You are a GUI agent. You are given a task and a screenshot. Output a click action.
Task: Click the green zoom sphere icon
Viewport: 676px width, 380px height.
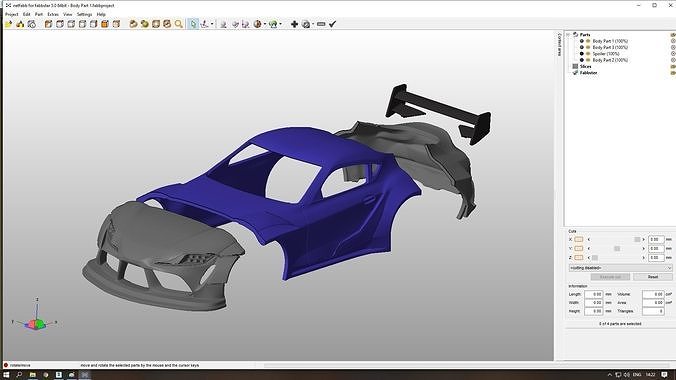coord(144,24)
